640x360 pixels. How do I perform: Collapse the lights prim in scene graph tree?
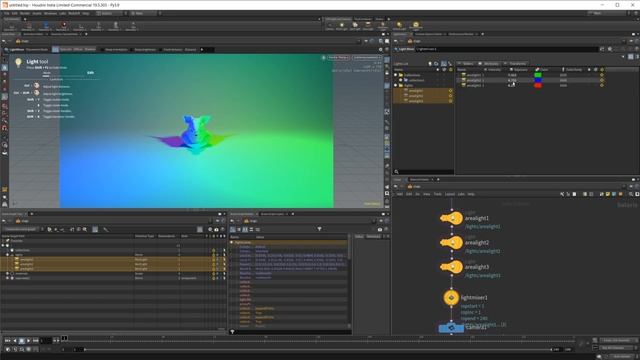(x=7, y=255)
